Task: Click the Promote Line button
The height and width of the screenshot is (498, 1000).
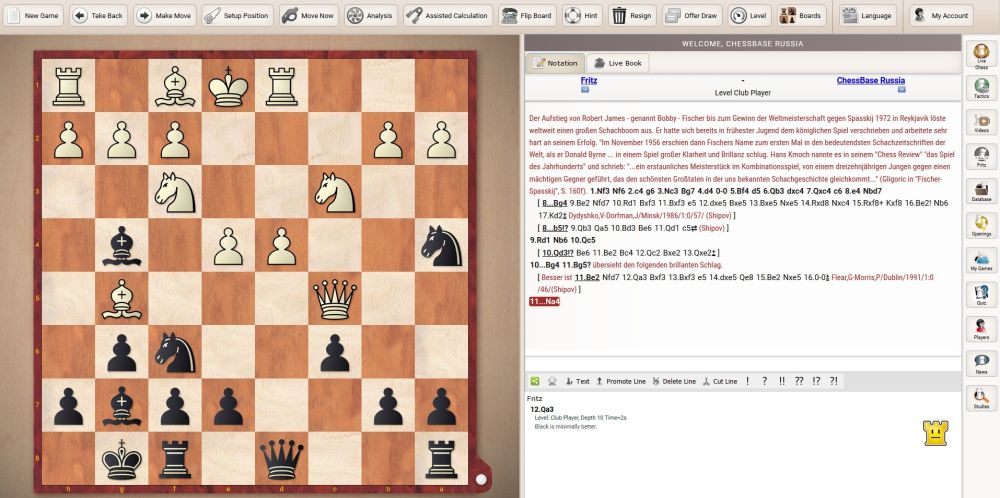Action: pyautogui.click(x=620, y=381)
